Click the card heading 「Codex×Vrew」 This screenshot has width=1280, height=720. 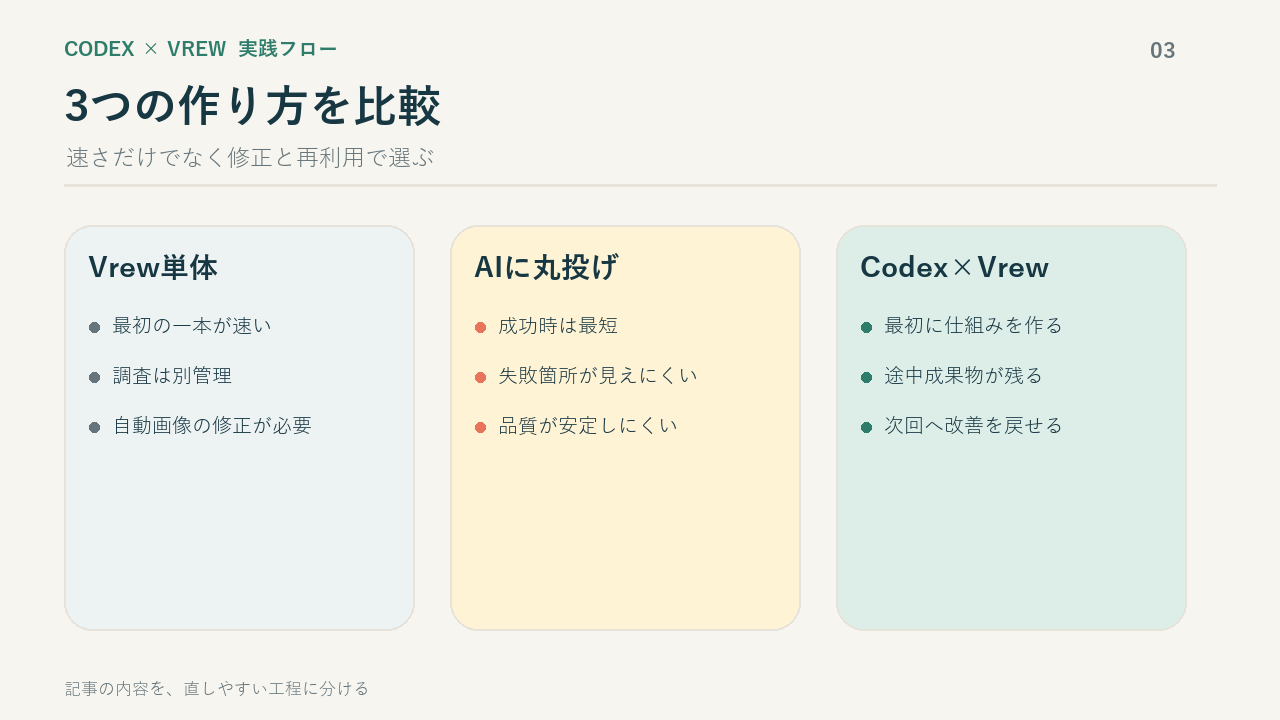click(954, 267)
